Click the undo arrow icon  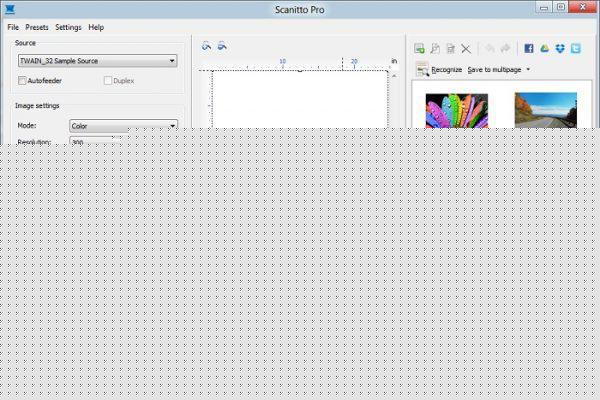[490, 48]
